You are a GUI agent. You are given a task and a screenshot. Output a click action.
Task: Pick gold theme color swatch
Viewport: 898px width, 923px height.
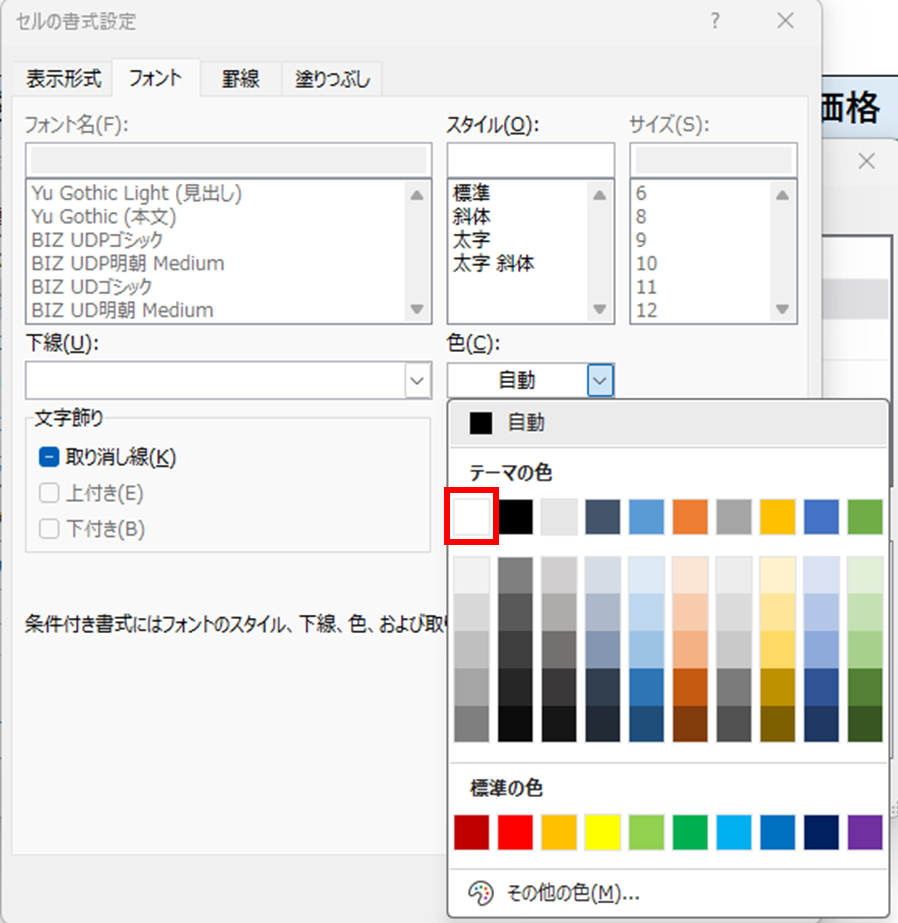coord(777,516)
